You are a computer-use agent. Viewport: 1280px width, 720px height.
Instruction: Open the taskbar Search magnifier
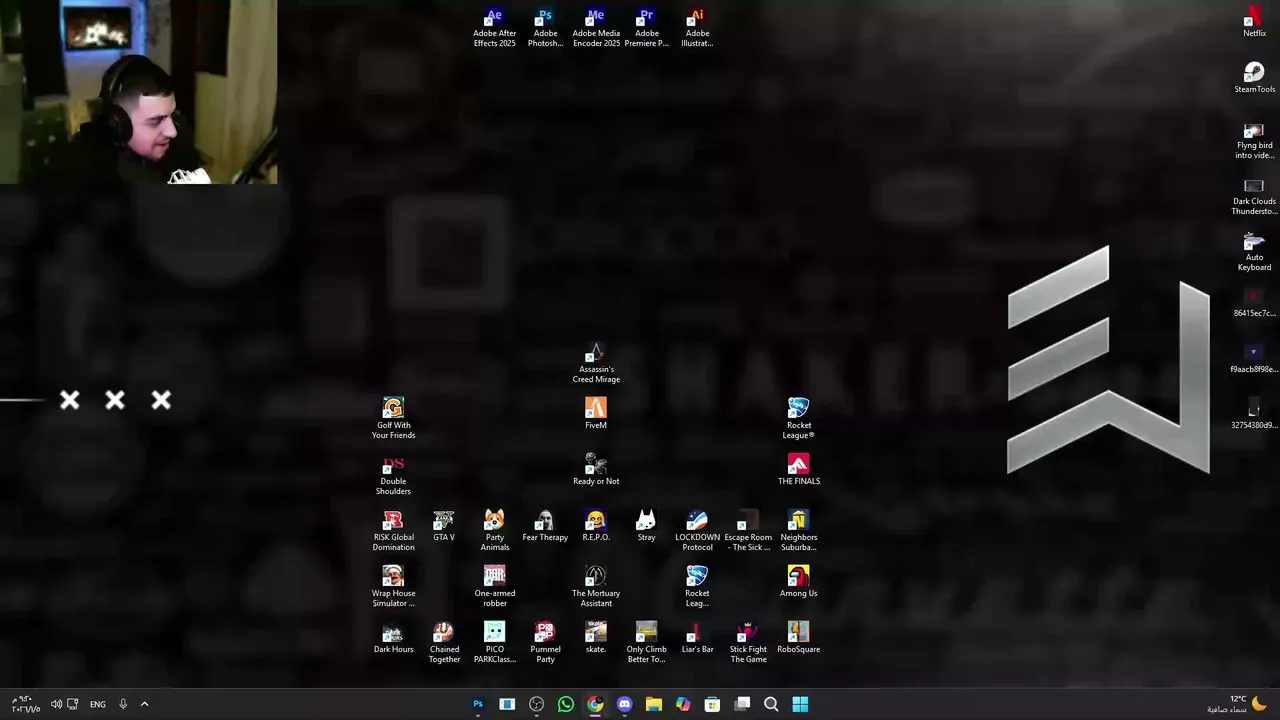[x=771, y=704]
